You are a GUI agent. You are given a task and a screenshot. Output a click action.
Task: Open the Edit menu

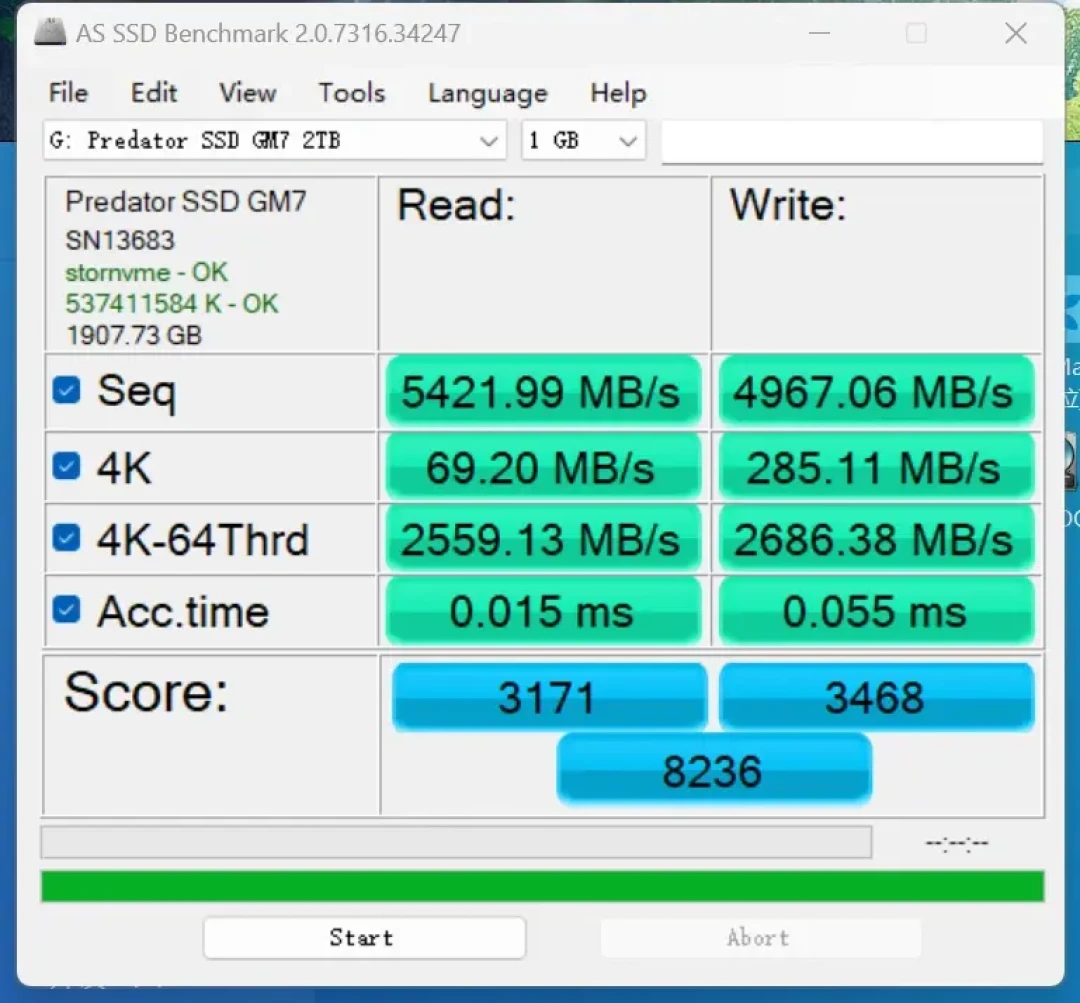point(154,93)
